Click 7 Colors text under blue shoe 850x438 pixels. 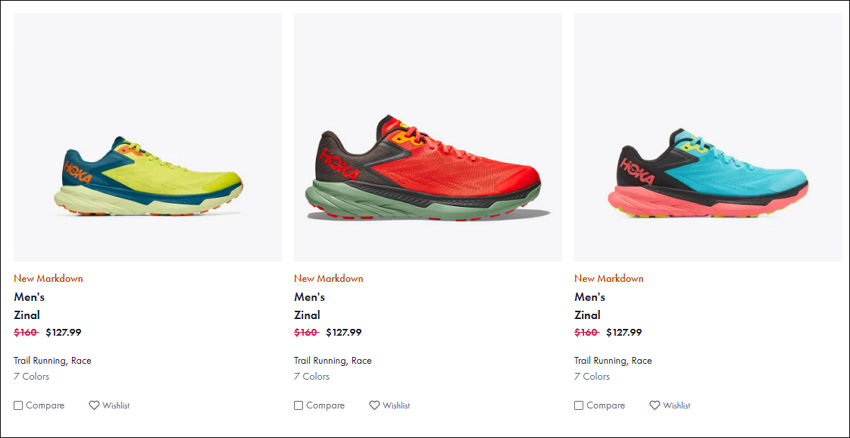[592, 376]
